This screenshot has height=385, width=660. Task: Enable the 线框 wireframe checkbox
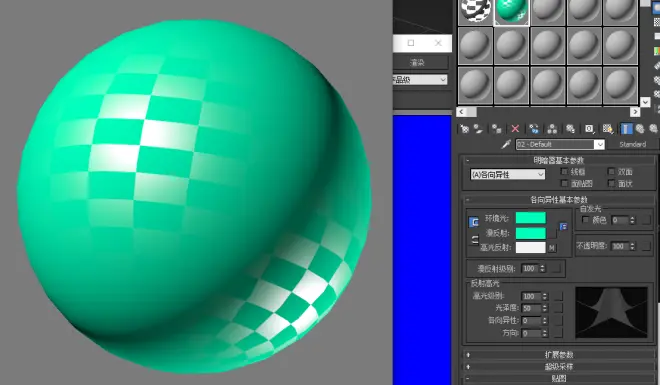click(x=565, y=172)
